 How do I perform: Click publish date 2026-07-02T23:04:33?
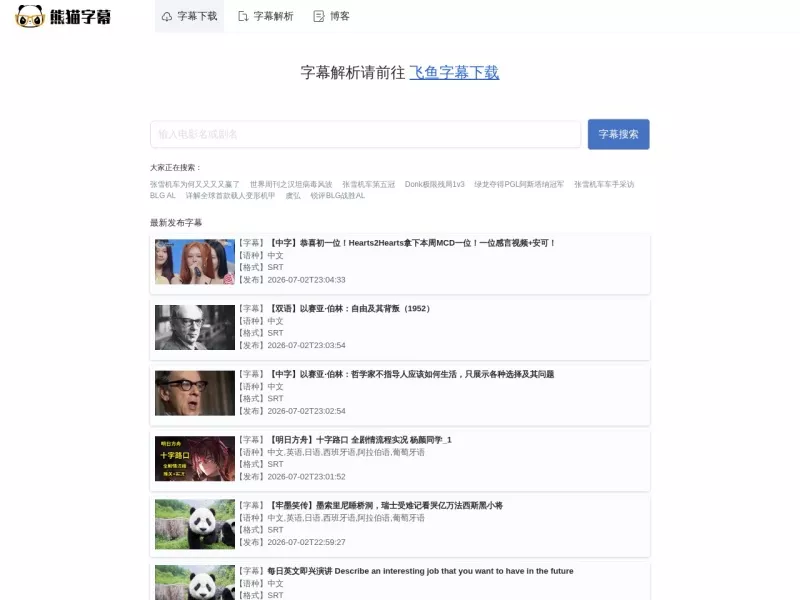(x=307, y=280)
